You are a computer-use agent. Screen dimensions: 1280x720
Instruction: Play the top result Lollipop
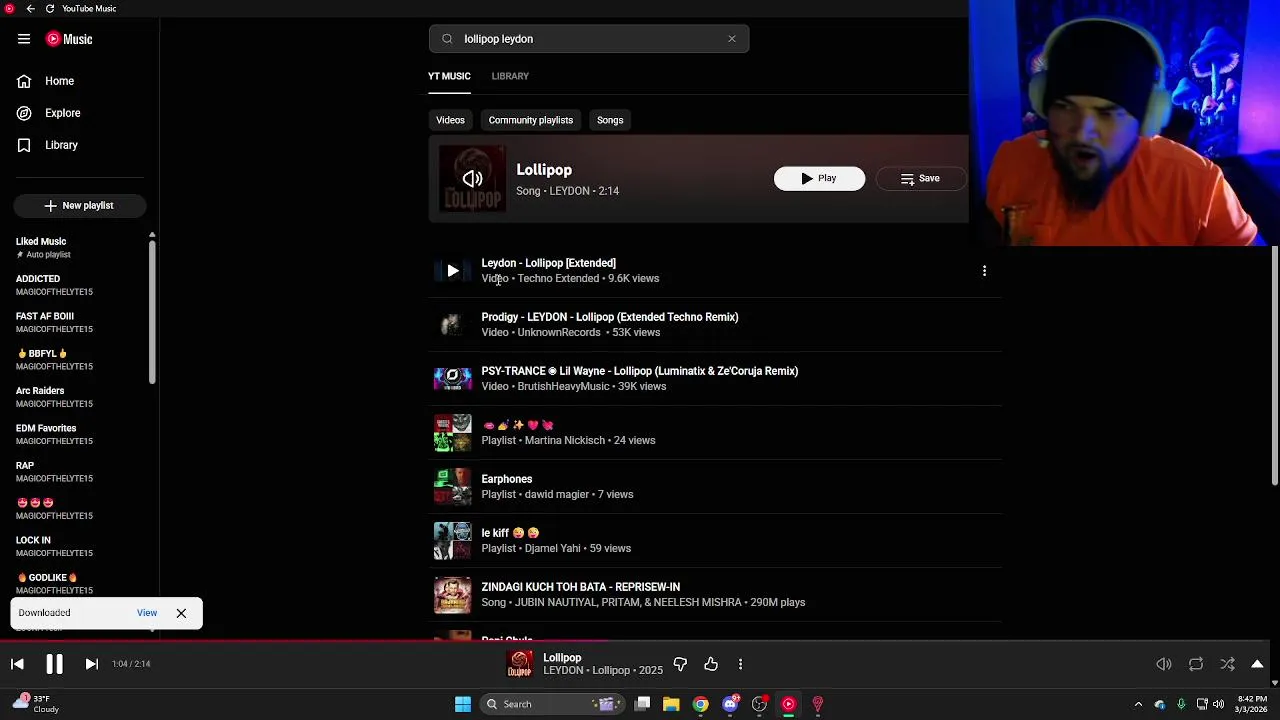click(819, 178)
